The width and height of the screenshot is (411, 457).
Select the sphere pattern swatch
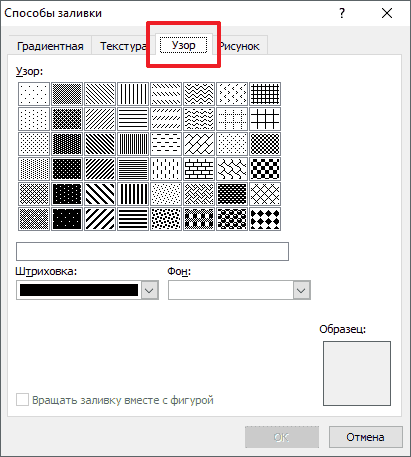pyautogui.click(x=232, y=219)
